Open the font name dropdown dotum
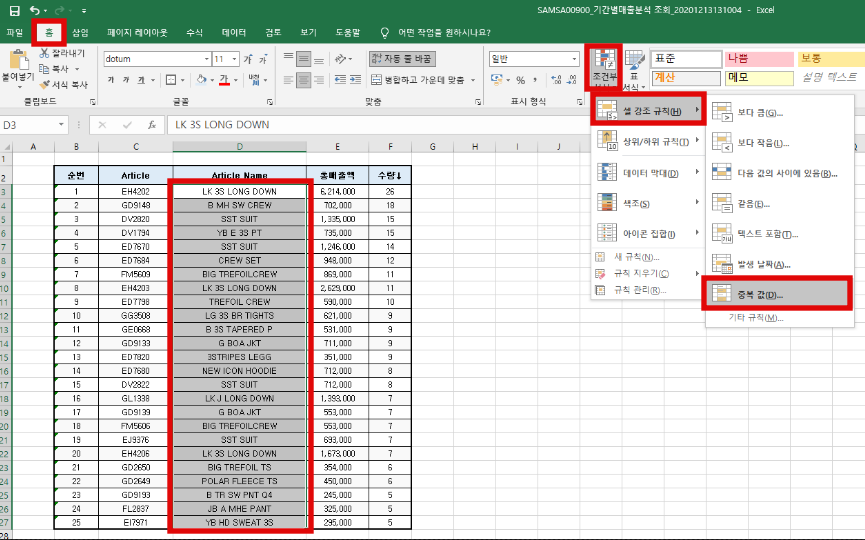 tap(207, 59)
